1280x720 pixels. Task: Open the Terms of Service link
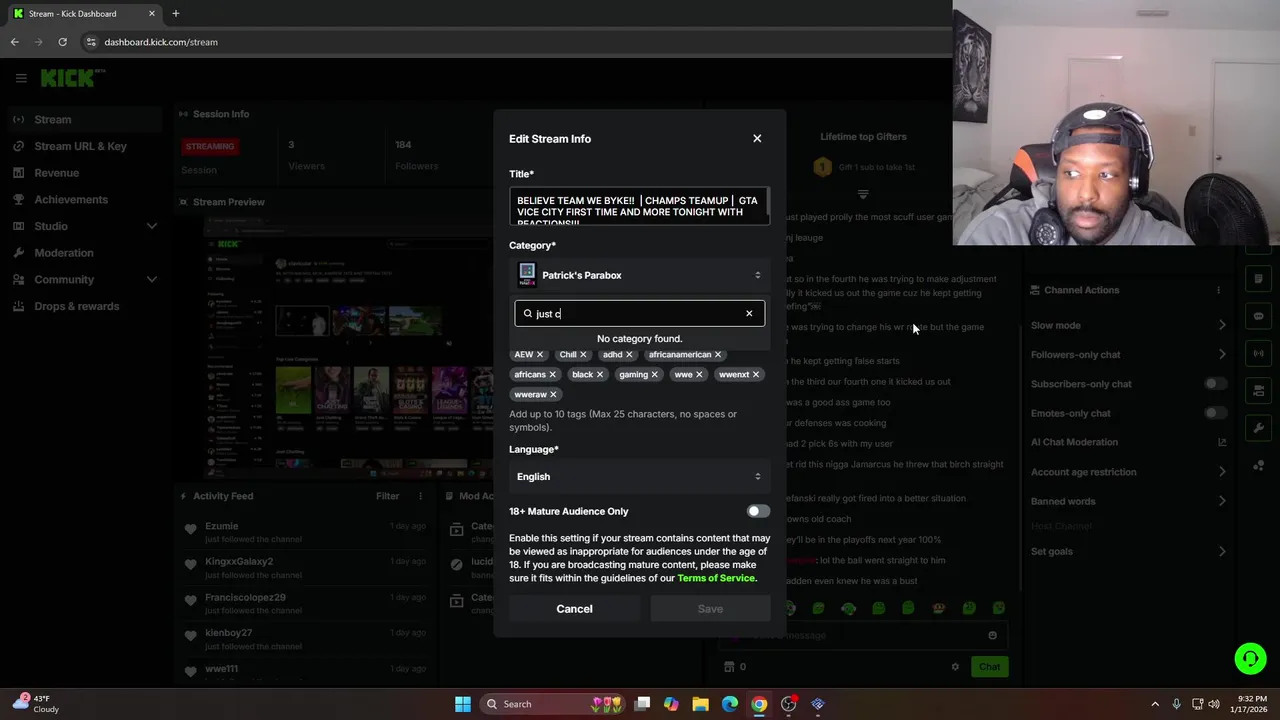tap(716, 578)
